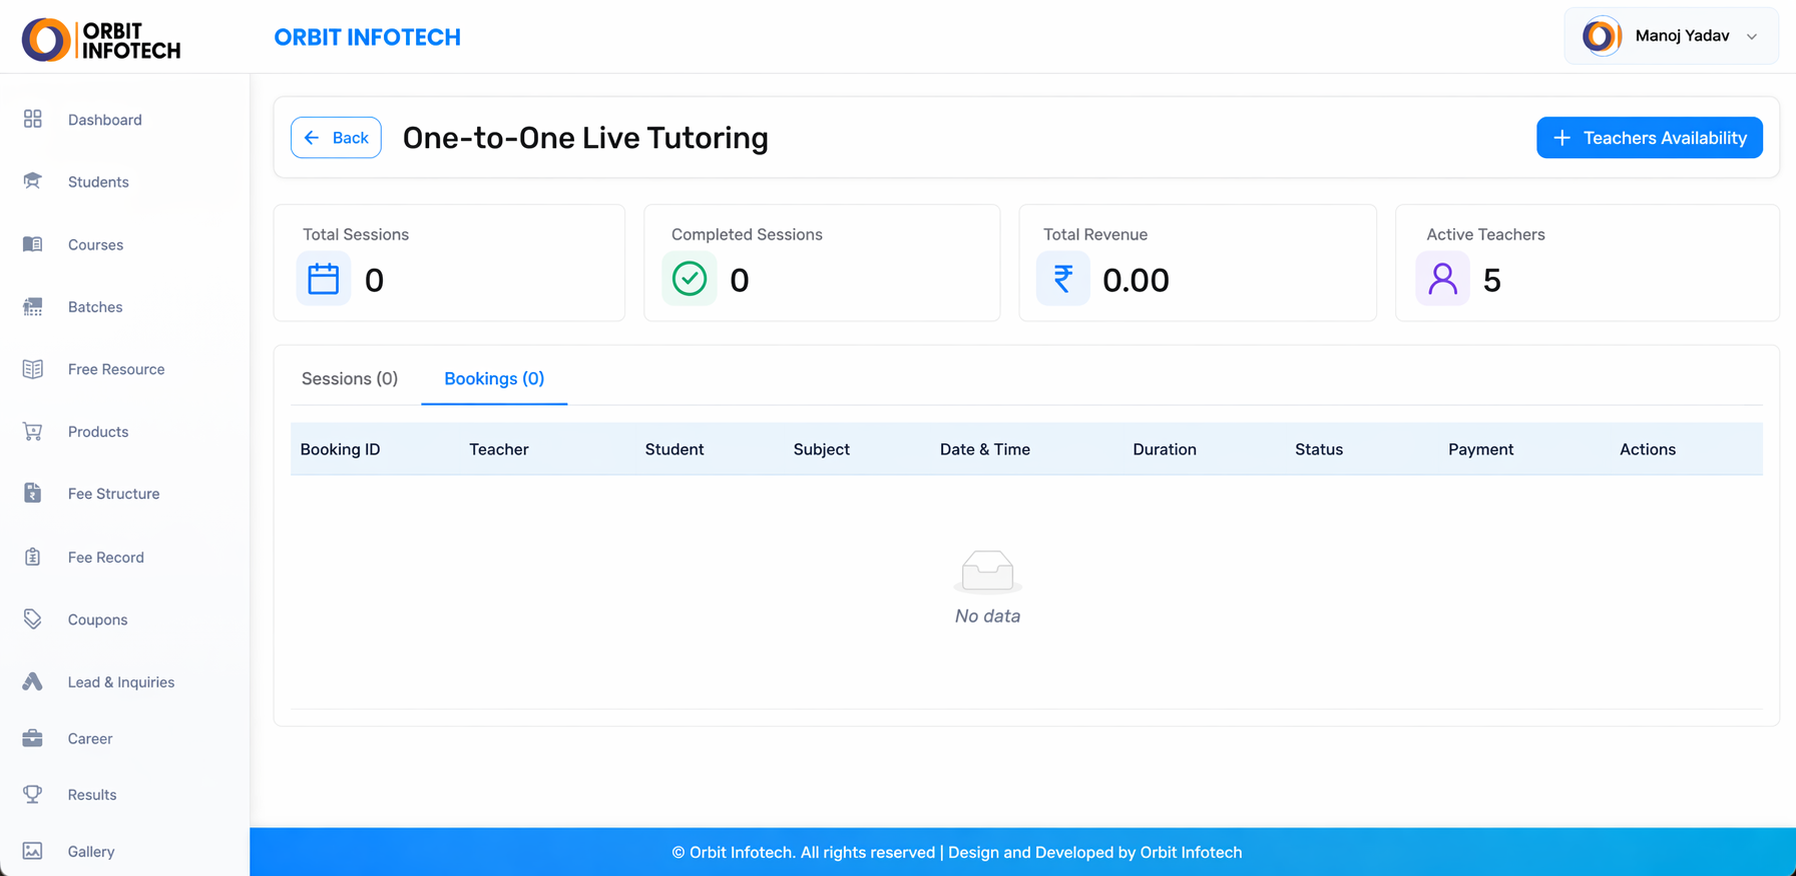The height and width of the screenshot is (876, 1796).
Task: Click the Active Teachers person icon
Action: [x=1442, y=279]
